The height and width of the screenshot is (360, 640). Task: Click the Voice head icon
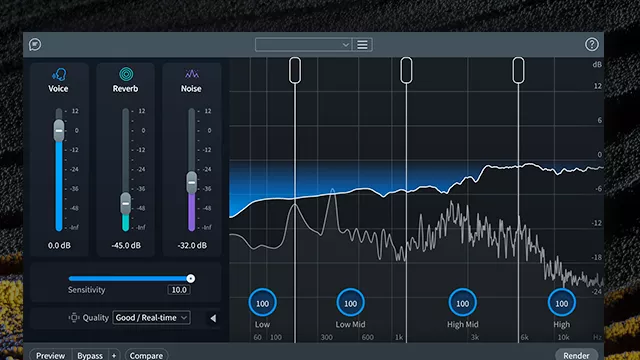point(59,75)
